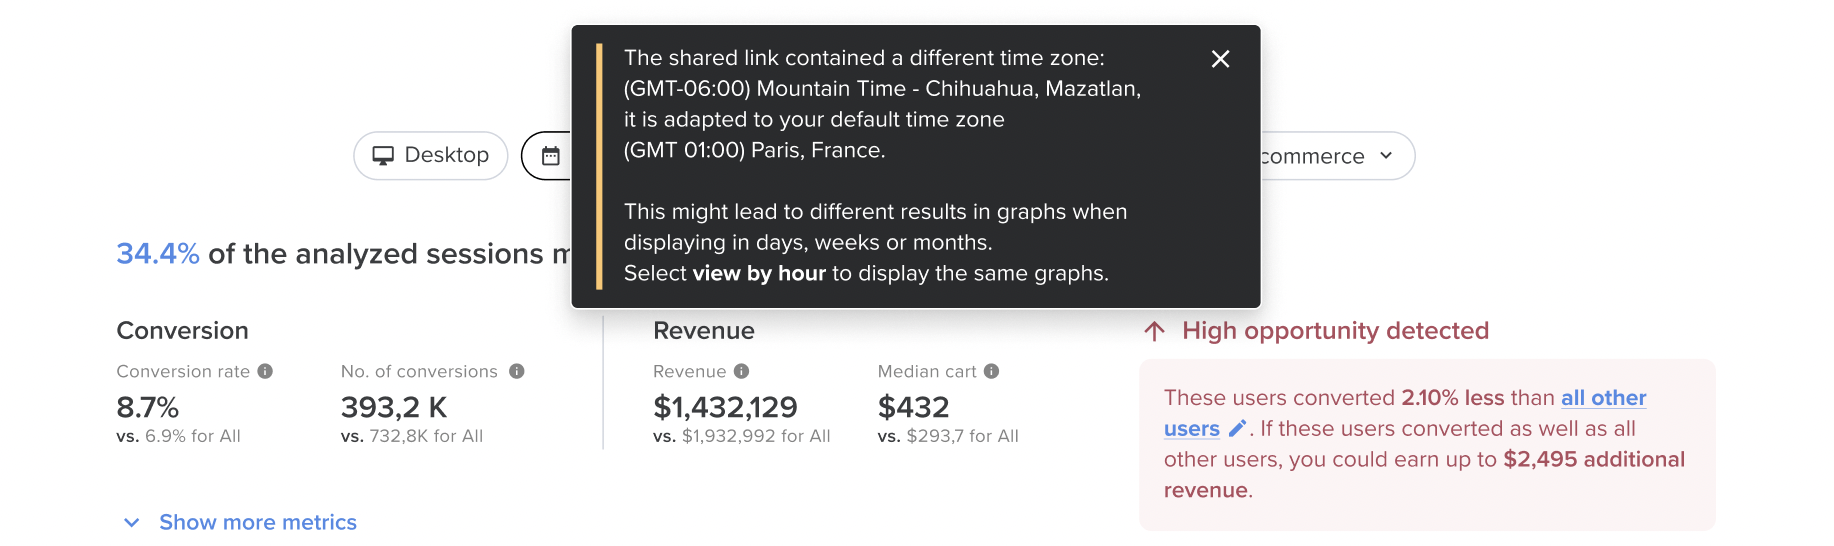Expand Show more metrics
Screen dimensions: 1834x546
[x=258, y=522]
